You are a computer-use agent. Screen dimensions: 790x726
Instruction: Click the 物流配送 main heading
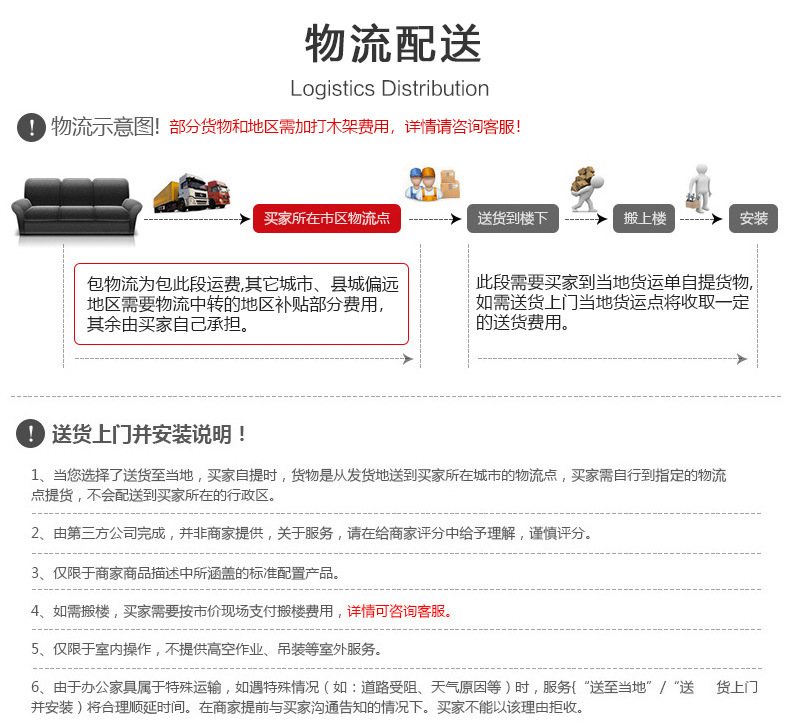click(393, 43)
